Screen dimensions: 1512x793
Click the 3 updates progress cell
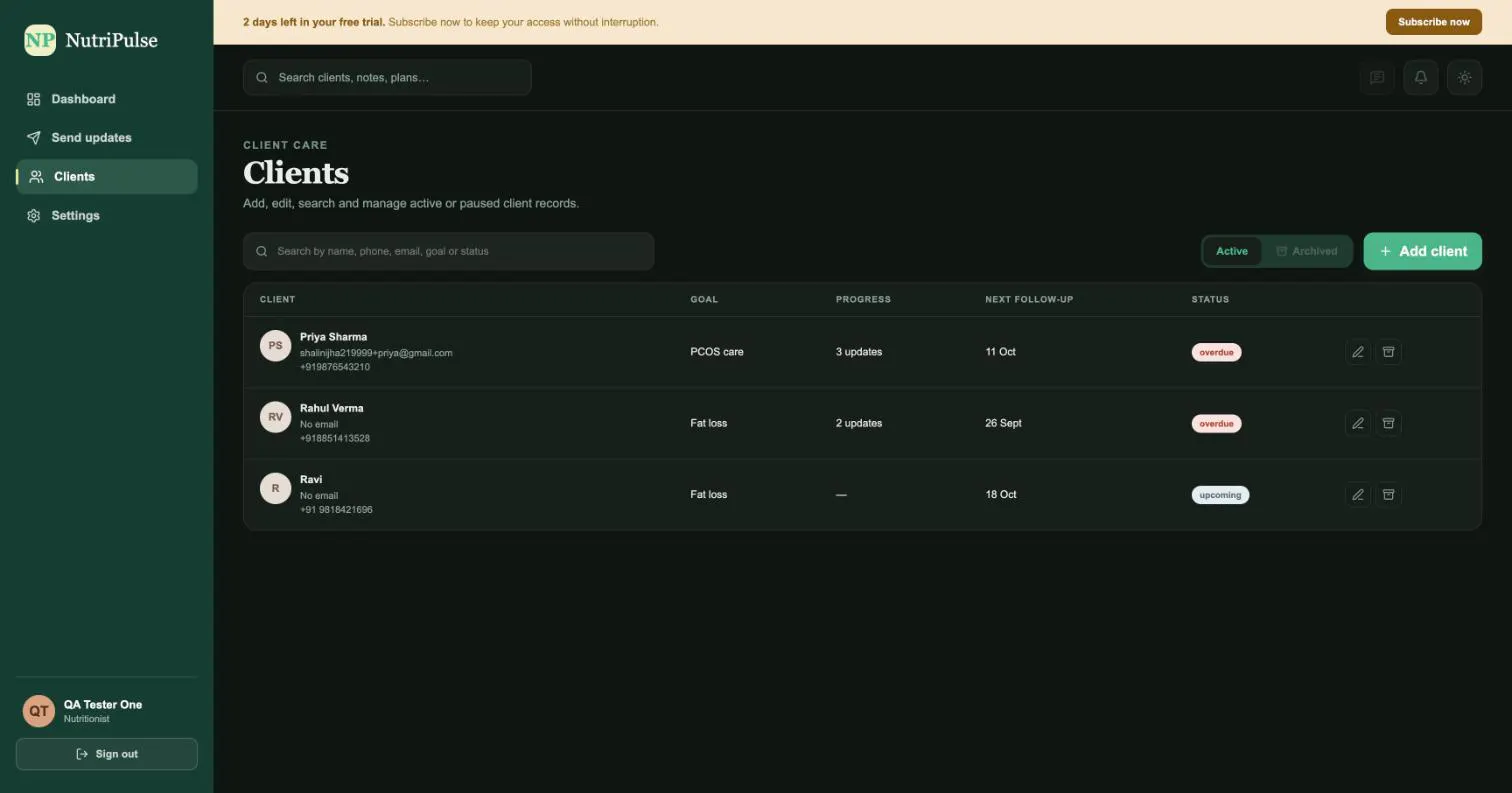pos(859,352)
